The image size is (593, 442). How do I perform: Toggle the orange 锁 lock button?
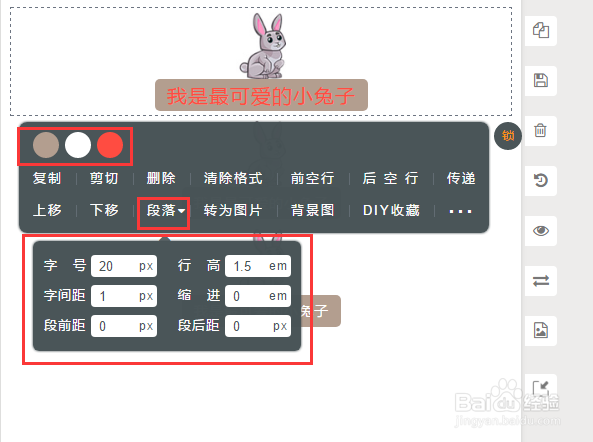[508, 135]
